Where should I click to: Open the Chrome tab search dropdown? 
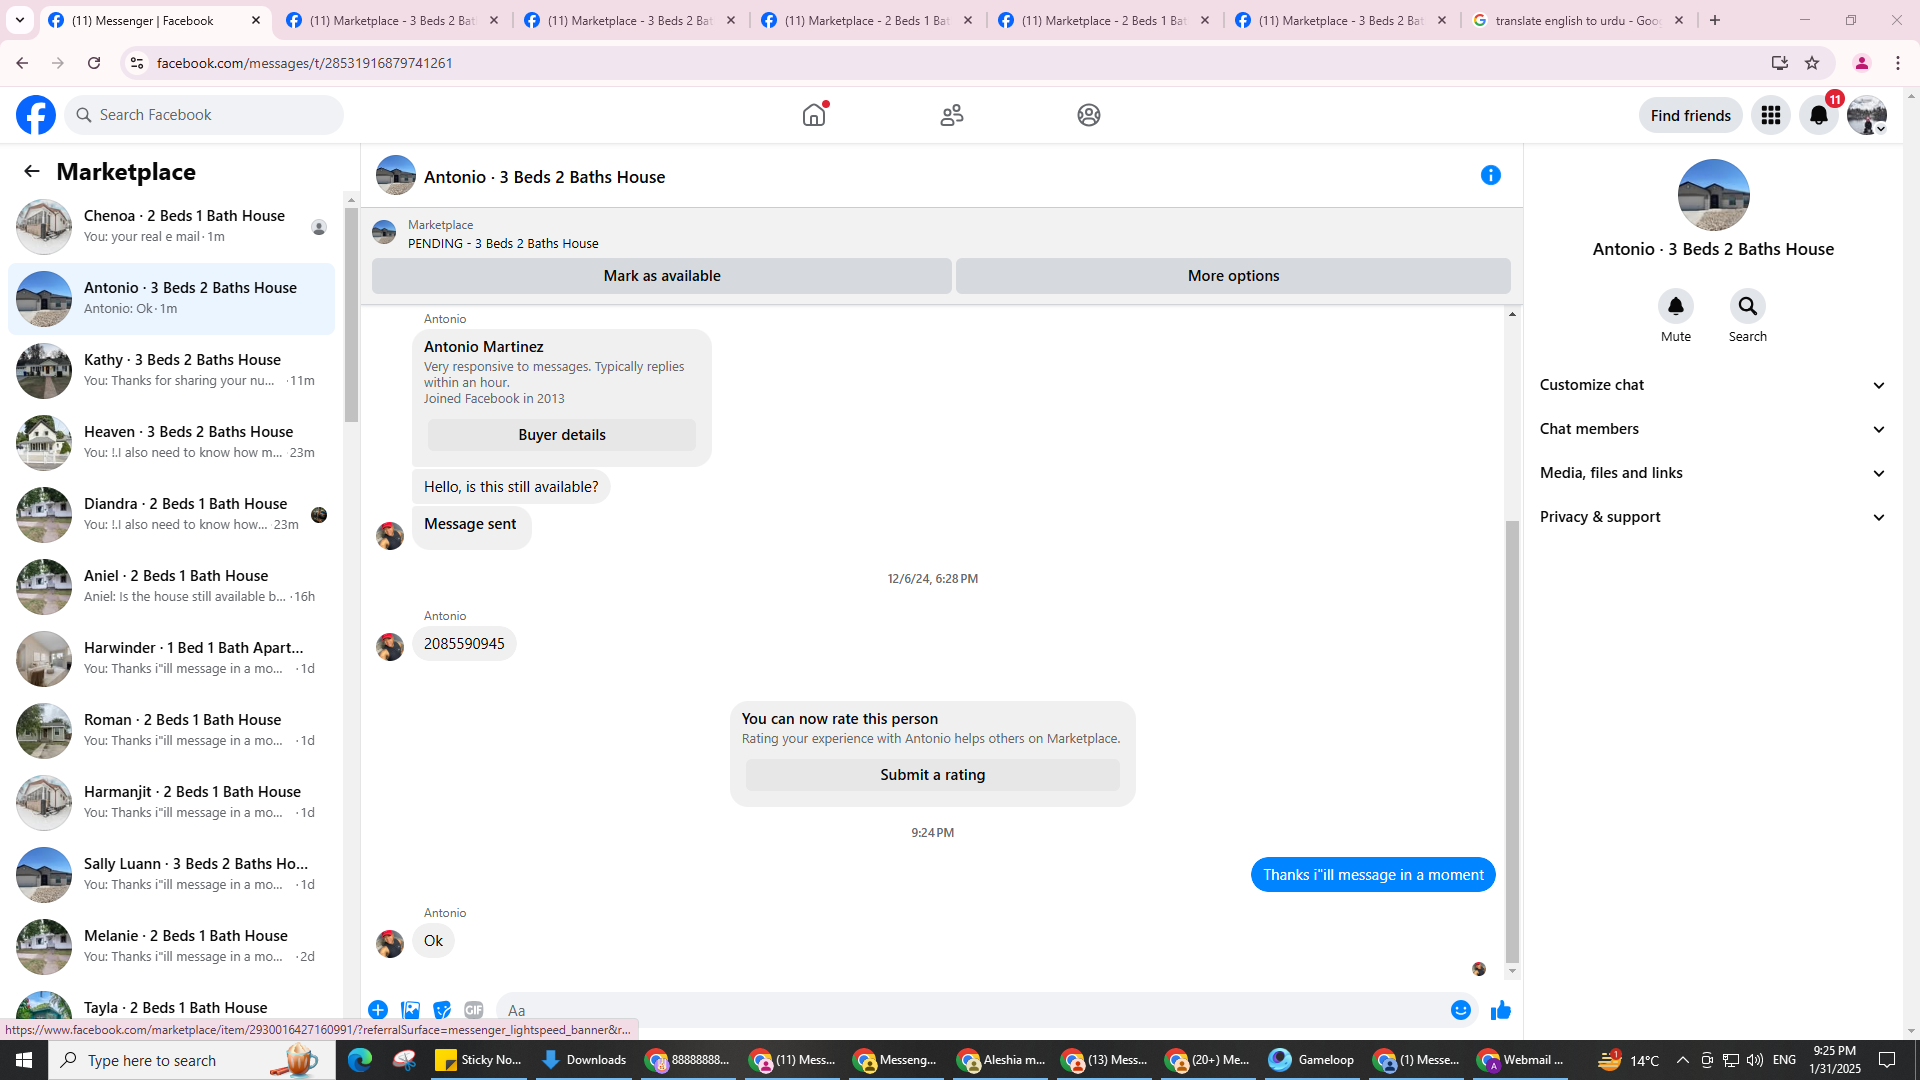20,20
